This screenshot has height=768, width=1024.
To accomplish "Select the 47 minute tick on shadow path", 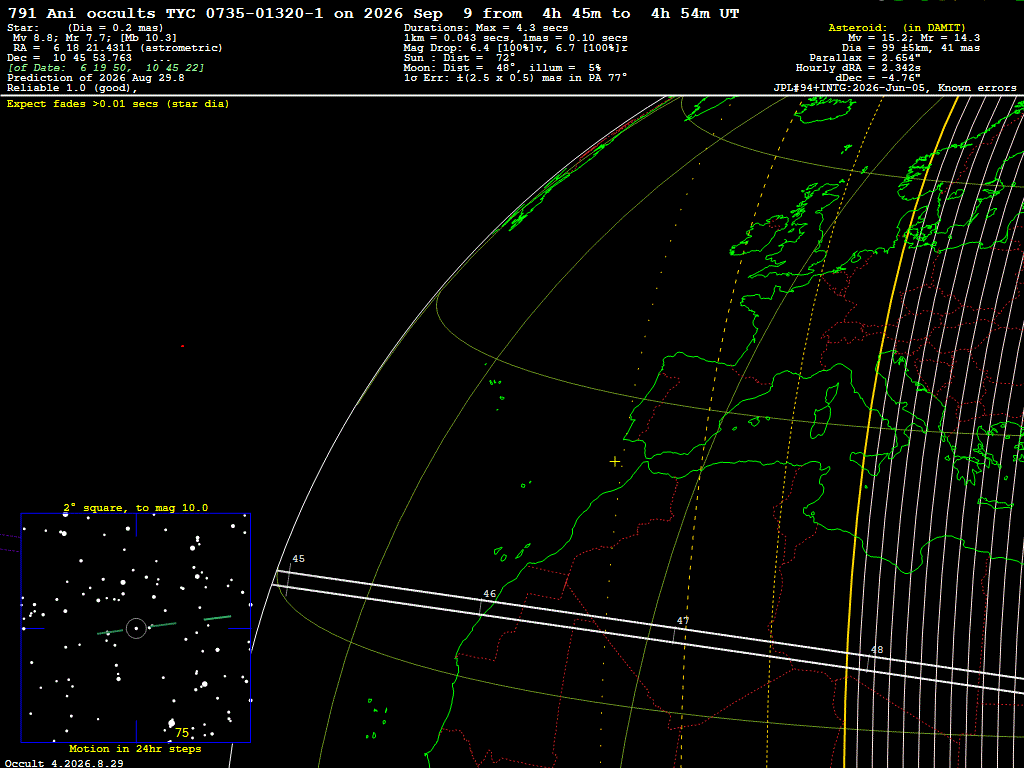I will (682, 621).
